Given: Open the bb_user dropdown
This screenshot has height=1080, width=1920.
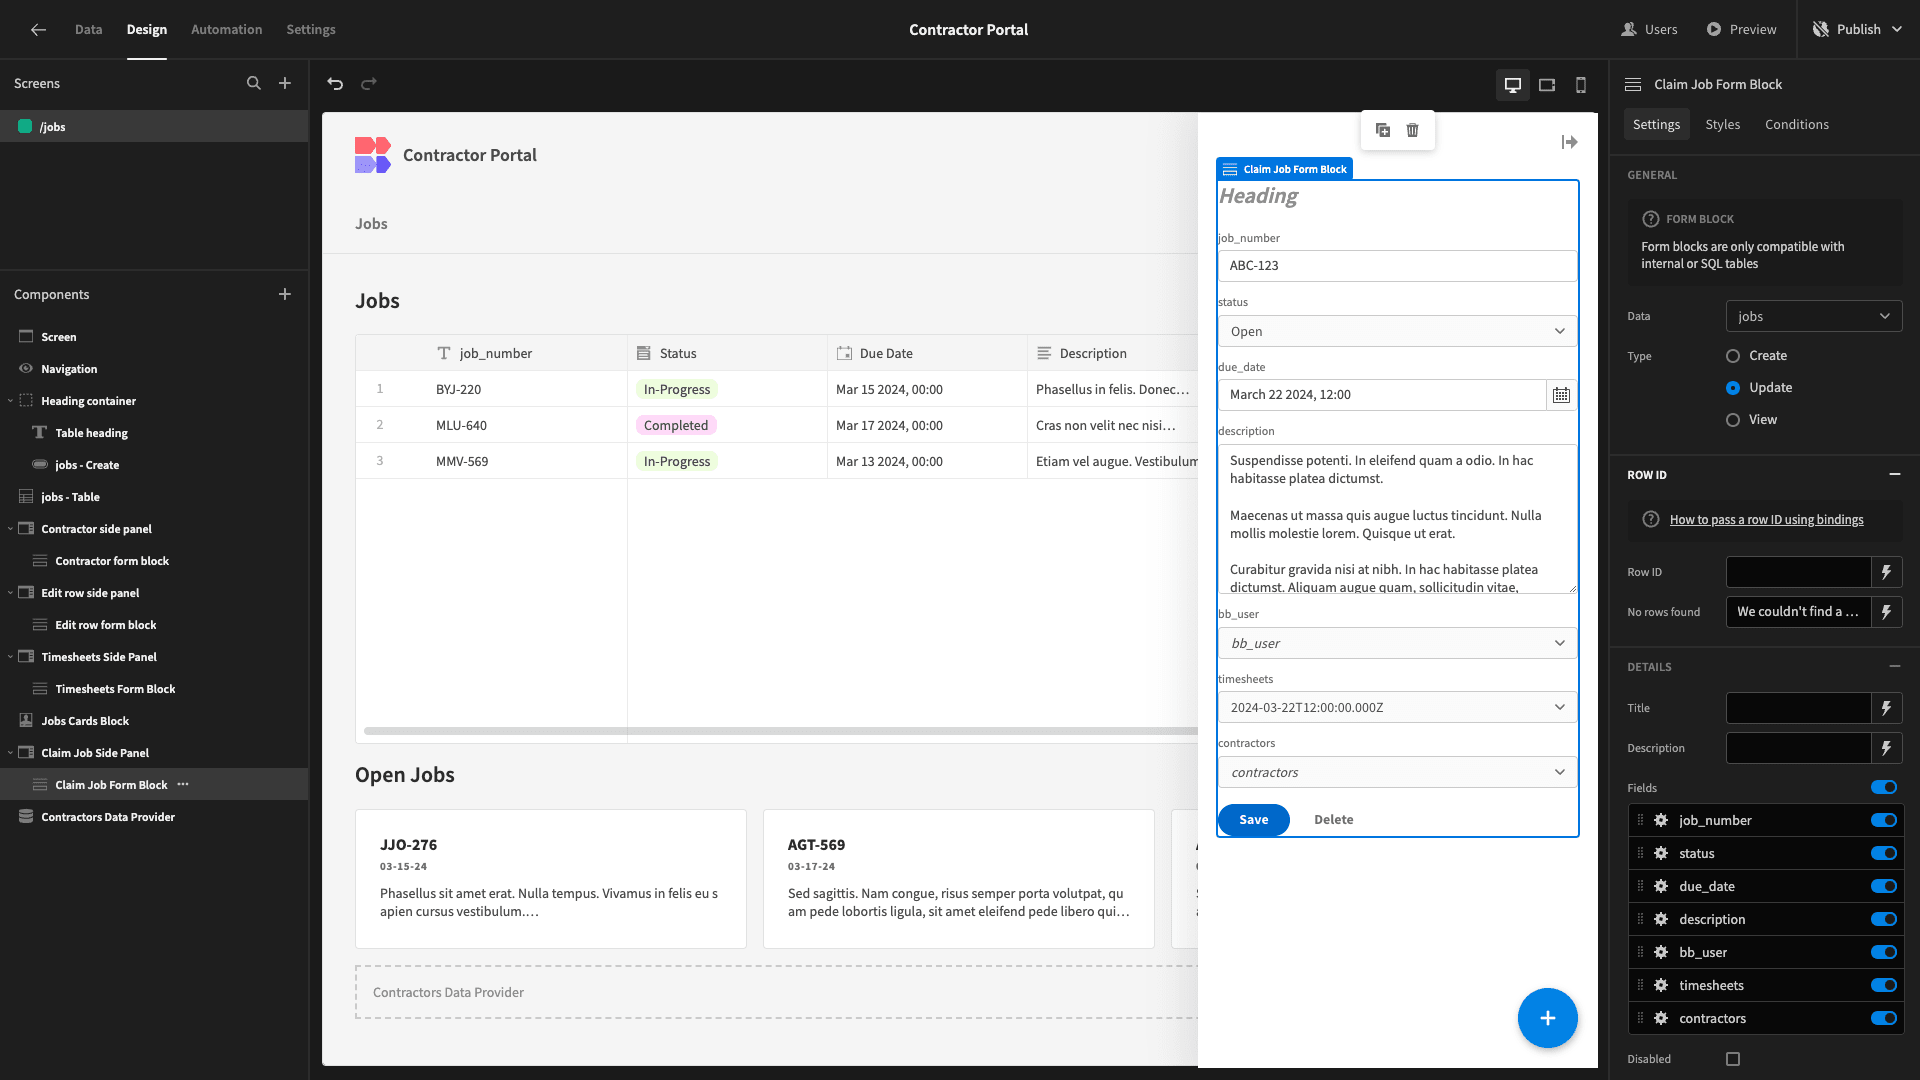Looking at the screenshot, I should [x=1397, y=643].
